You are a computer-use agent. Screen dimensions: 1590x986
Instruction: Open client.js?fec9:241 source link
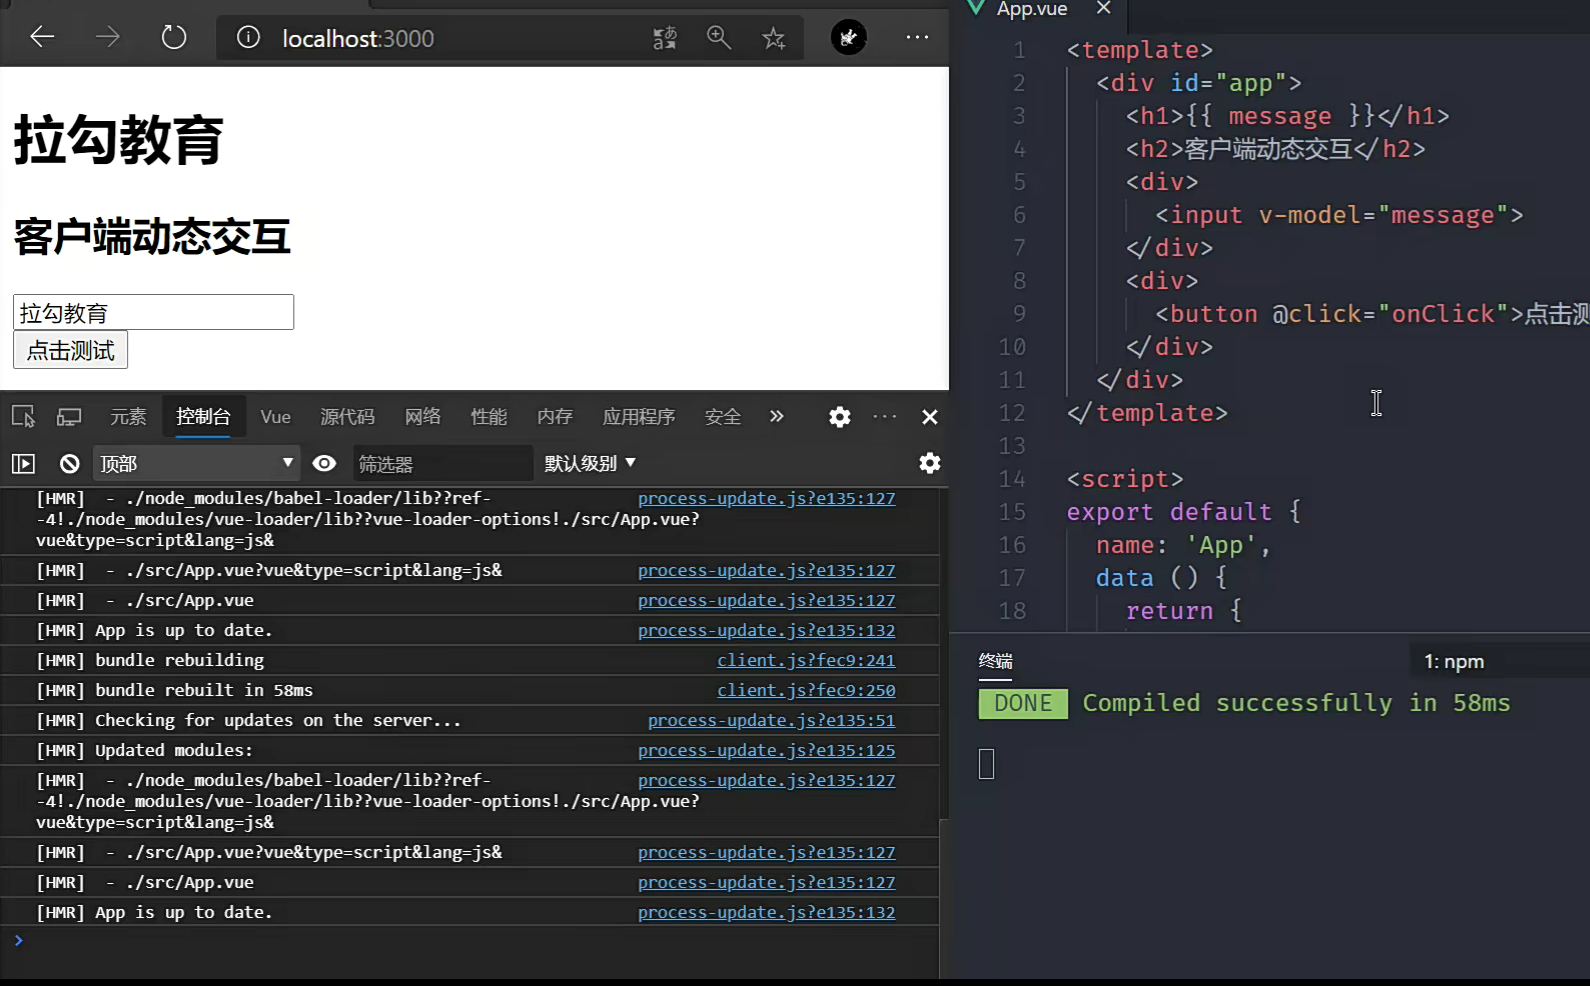pyautogui.click(x=805, y=660)
